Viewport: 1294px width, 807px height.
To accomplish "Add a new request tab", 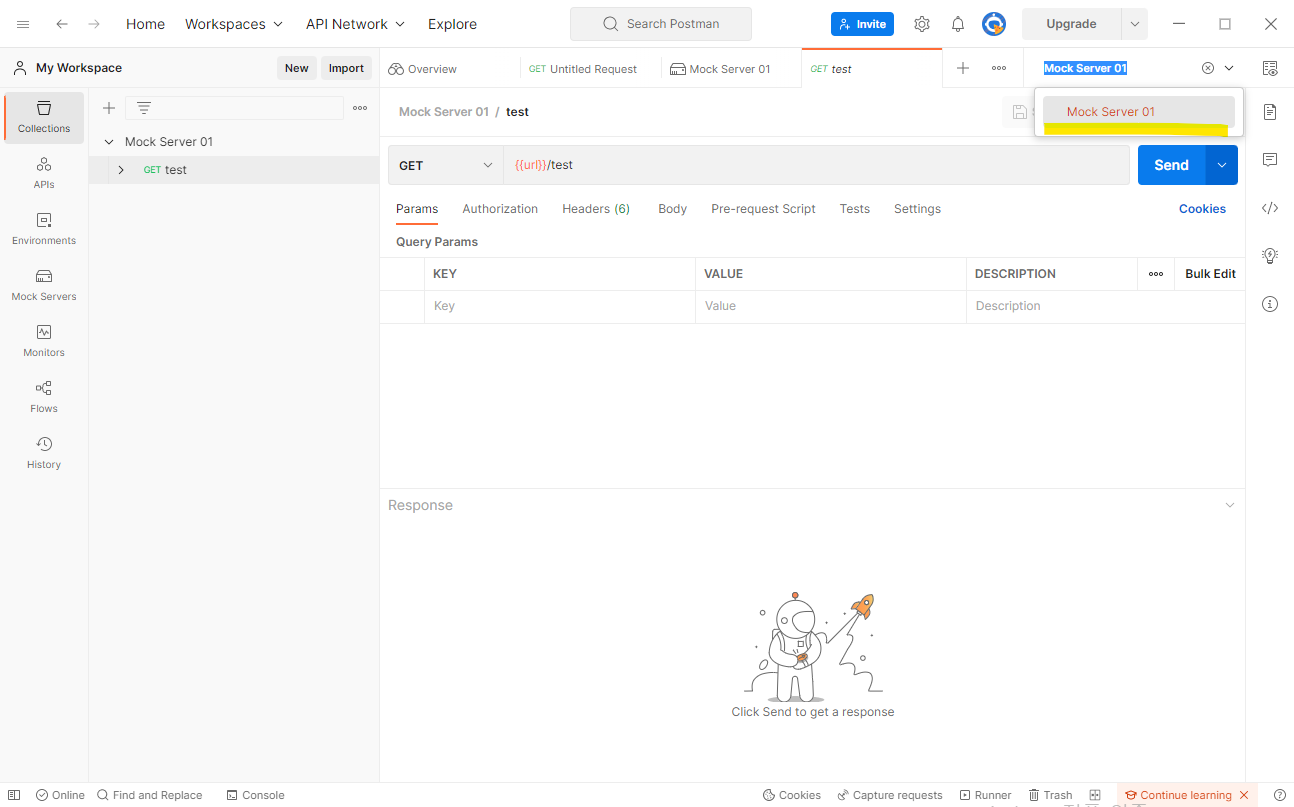I will coord(963,68).
